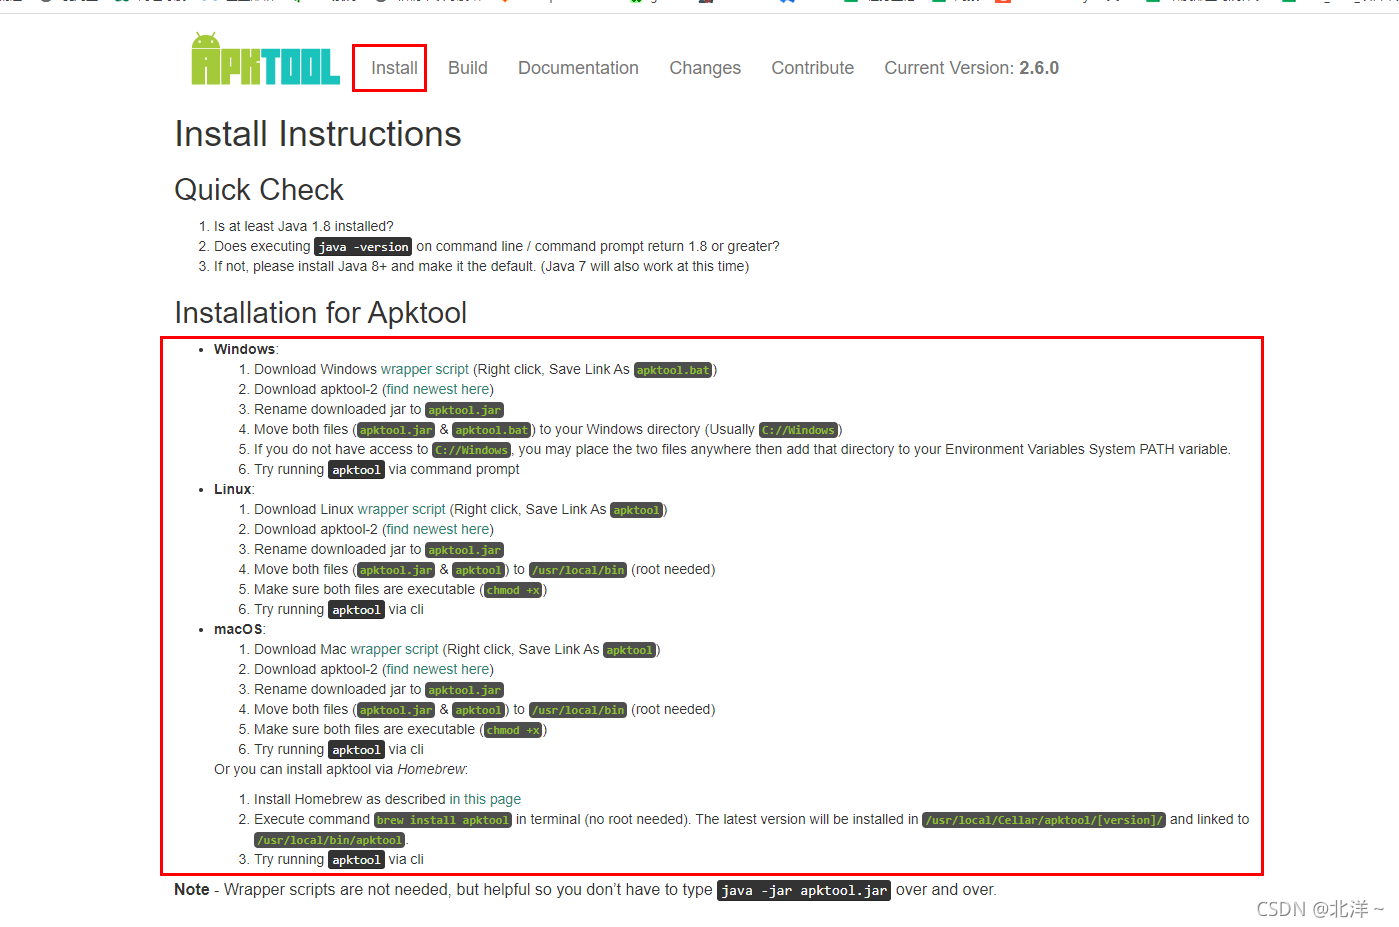This screenshot has height=927, width=1399.
Task: Click the 'java -jar apktool.jar' code
Action: pyautogui.click(x=804, y=891)
